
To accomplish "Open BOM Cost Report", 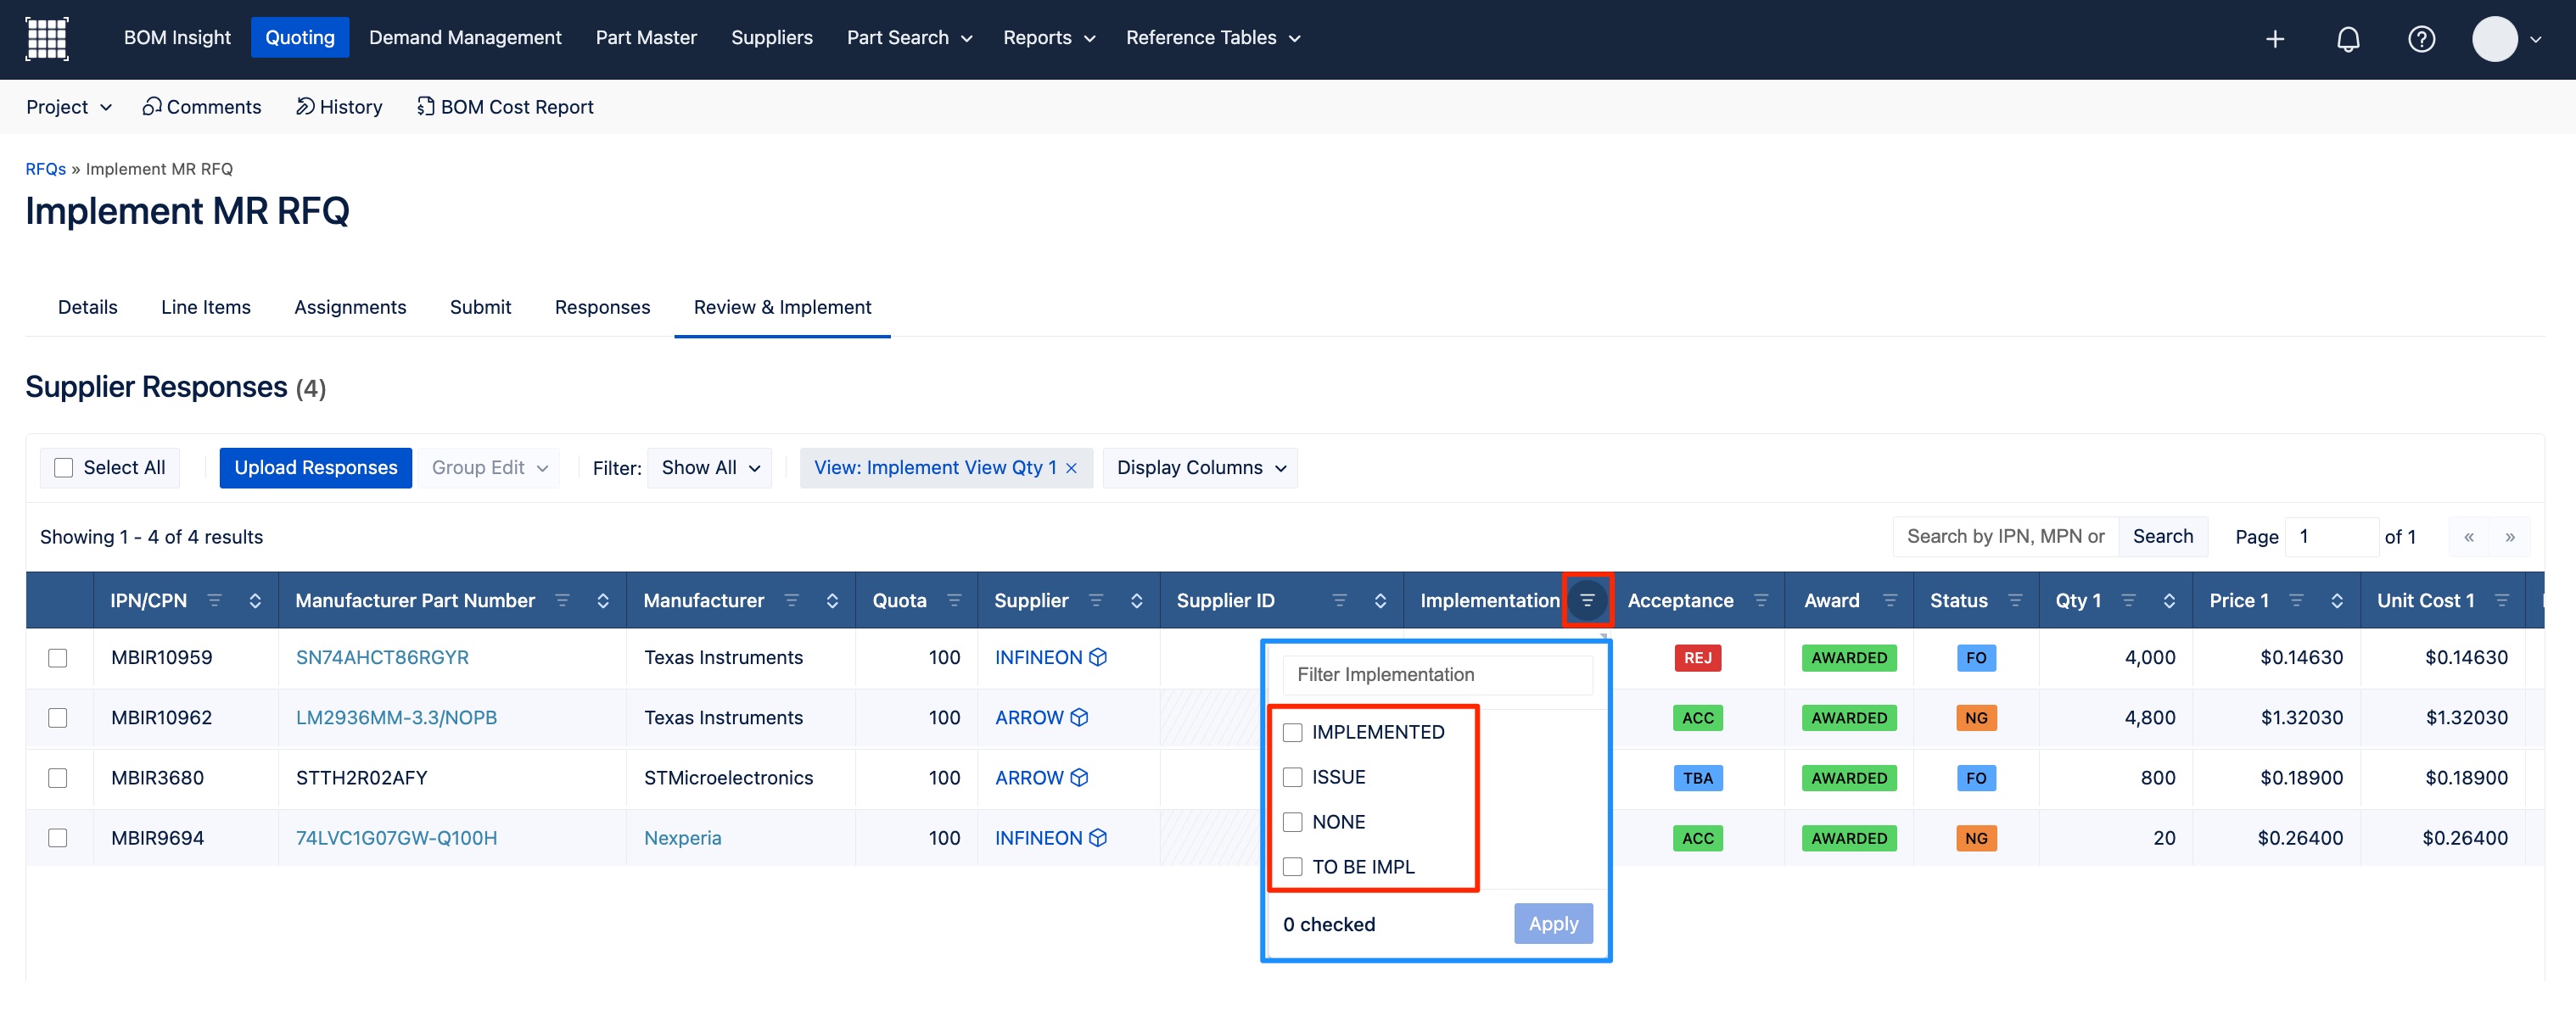I will (505, 107).
